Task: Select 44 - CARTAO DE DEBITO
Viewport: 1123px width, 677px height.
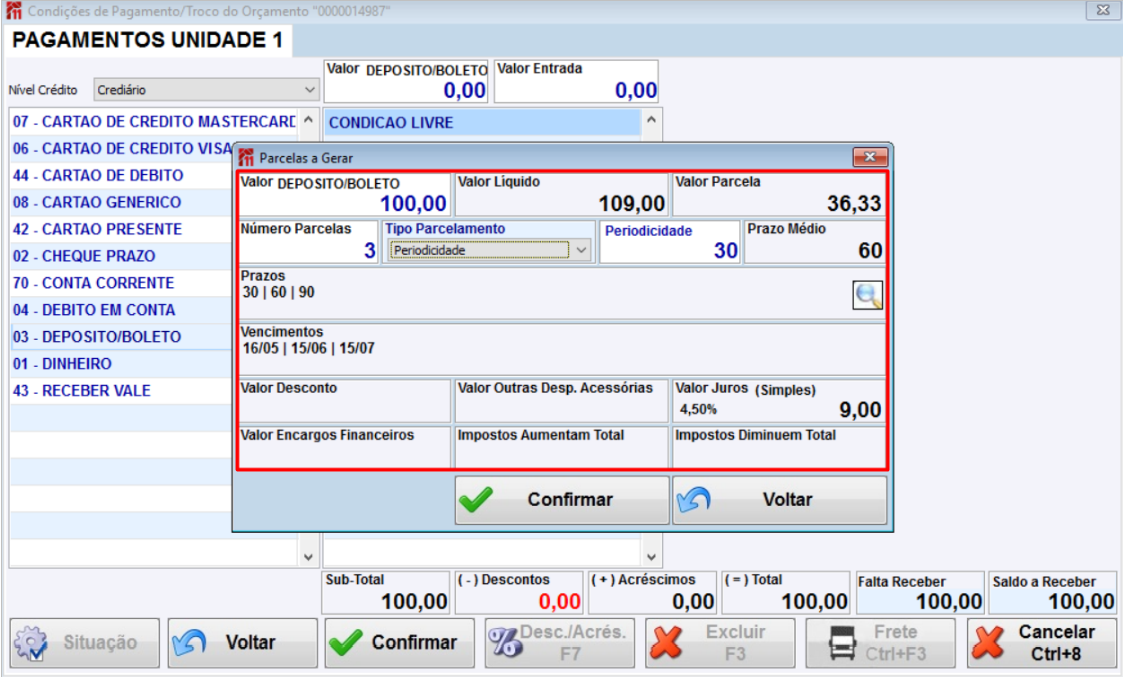Action: 122,176
